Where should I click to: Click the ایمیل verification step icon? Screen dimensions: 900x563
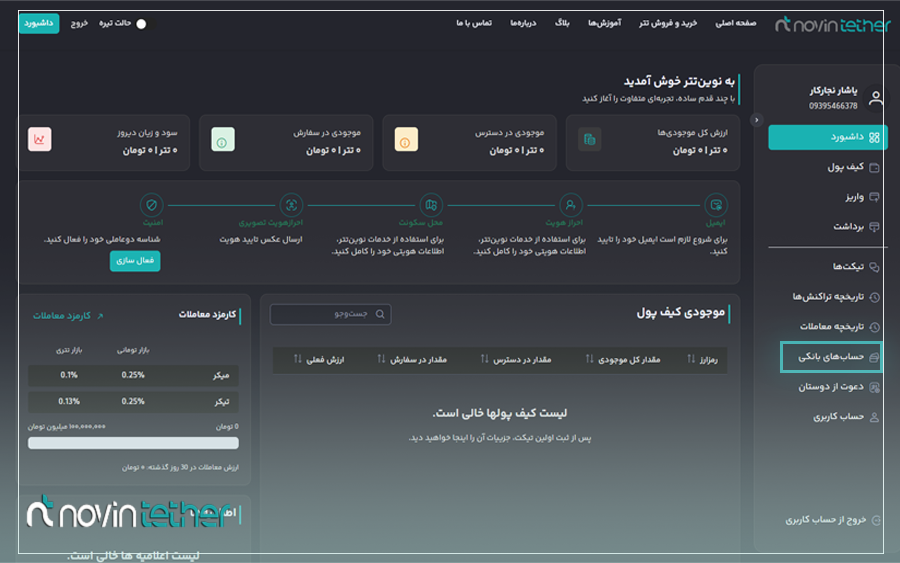(716, 205)
